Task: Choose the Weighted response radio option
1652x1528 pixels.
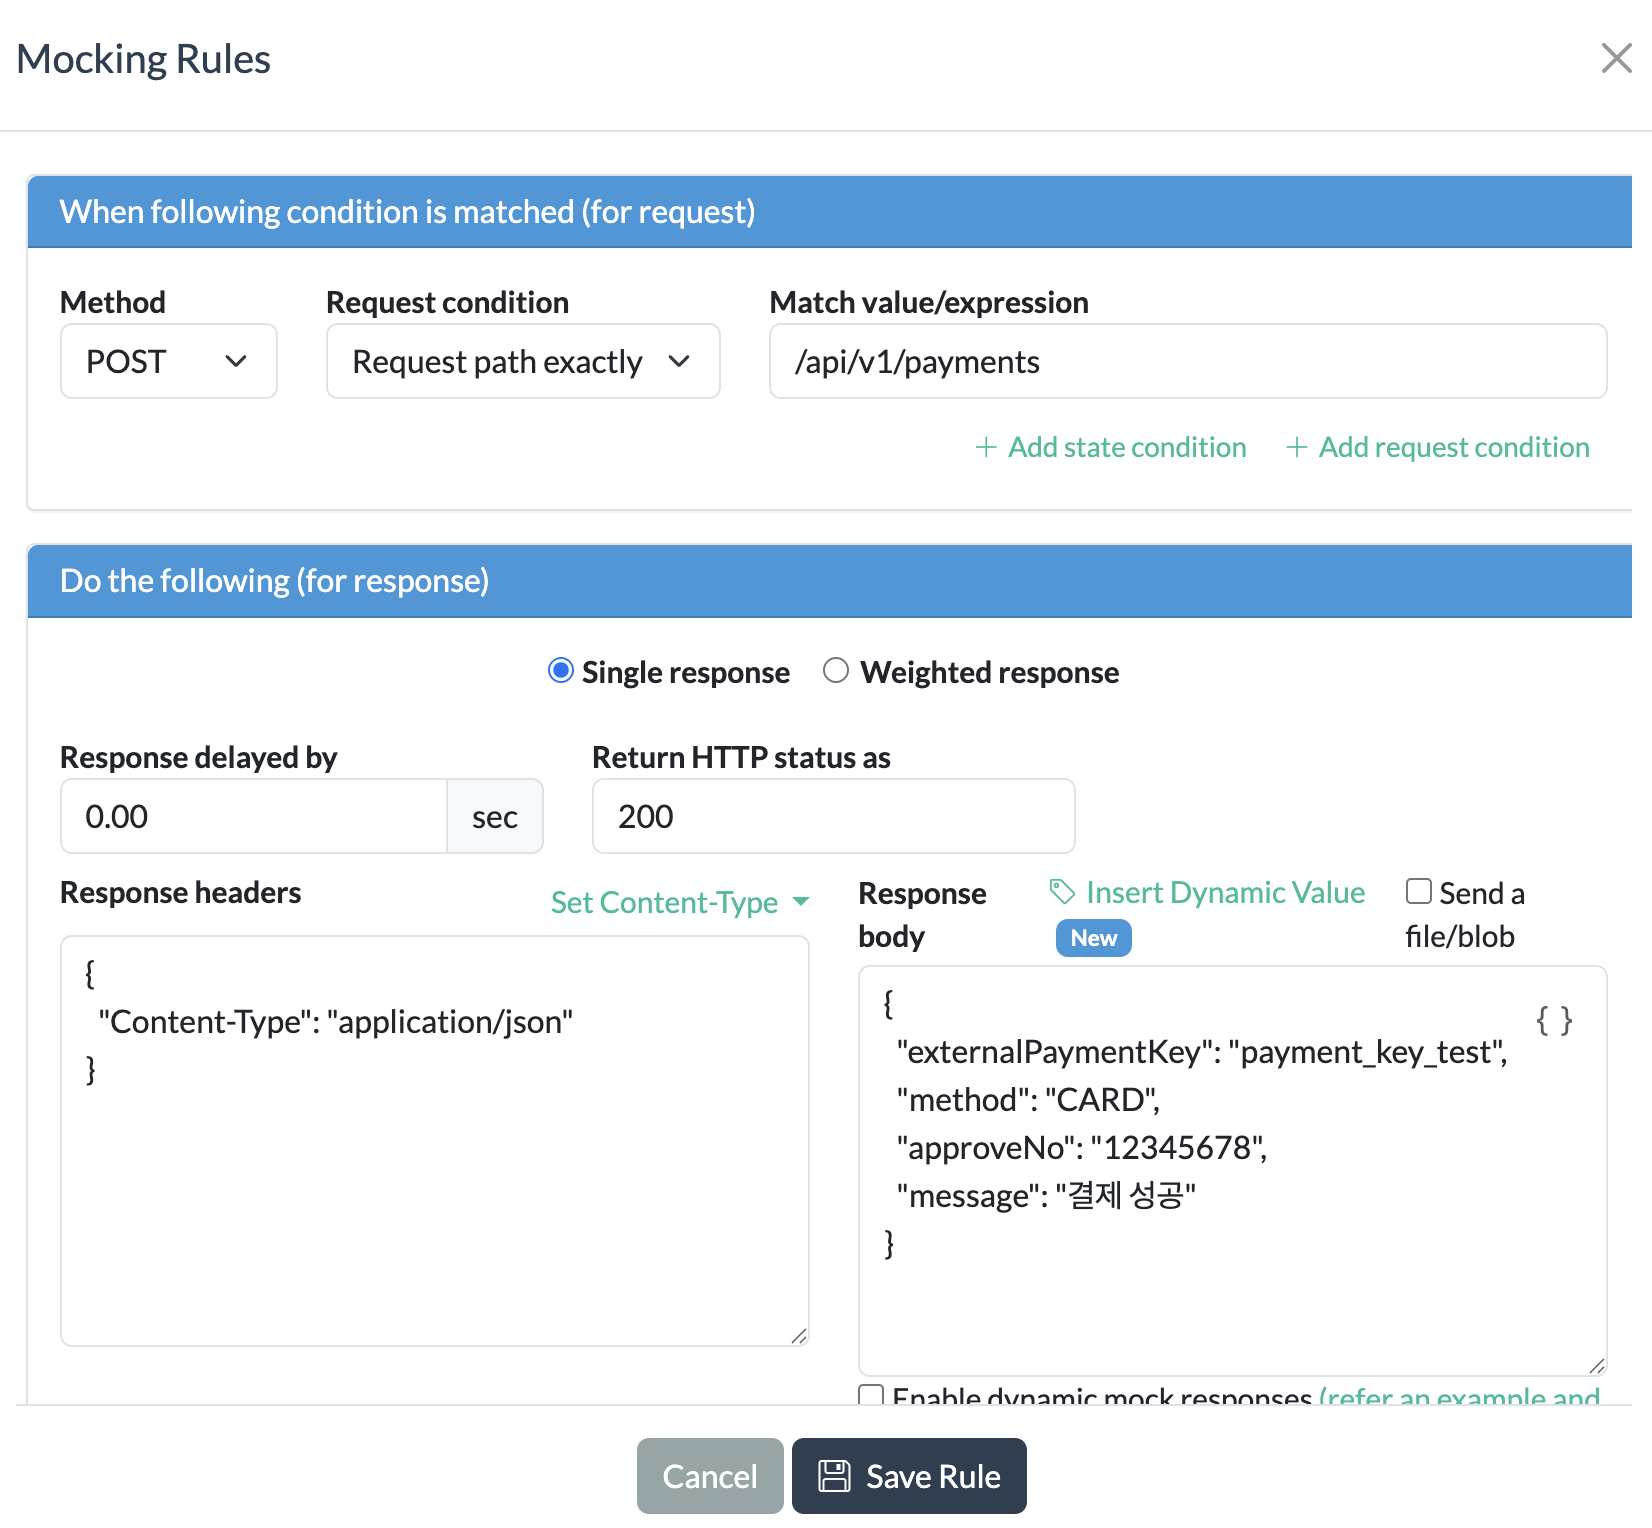Action: [836, 671]
